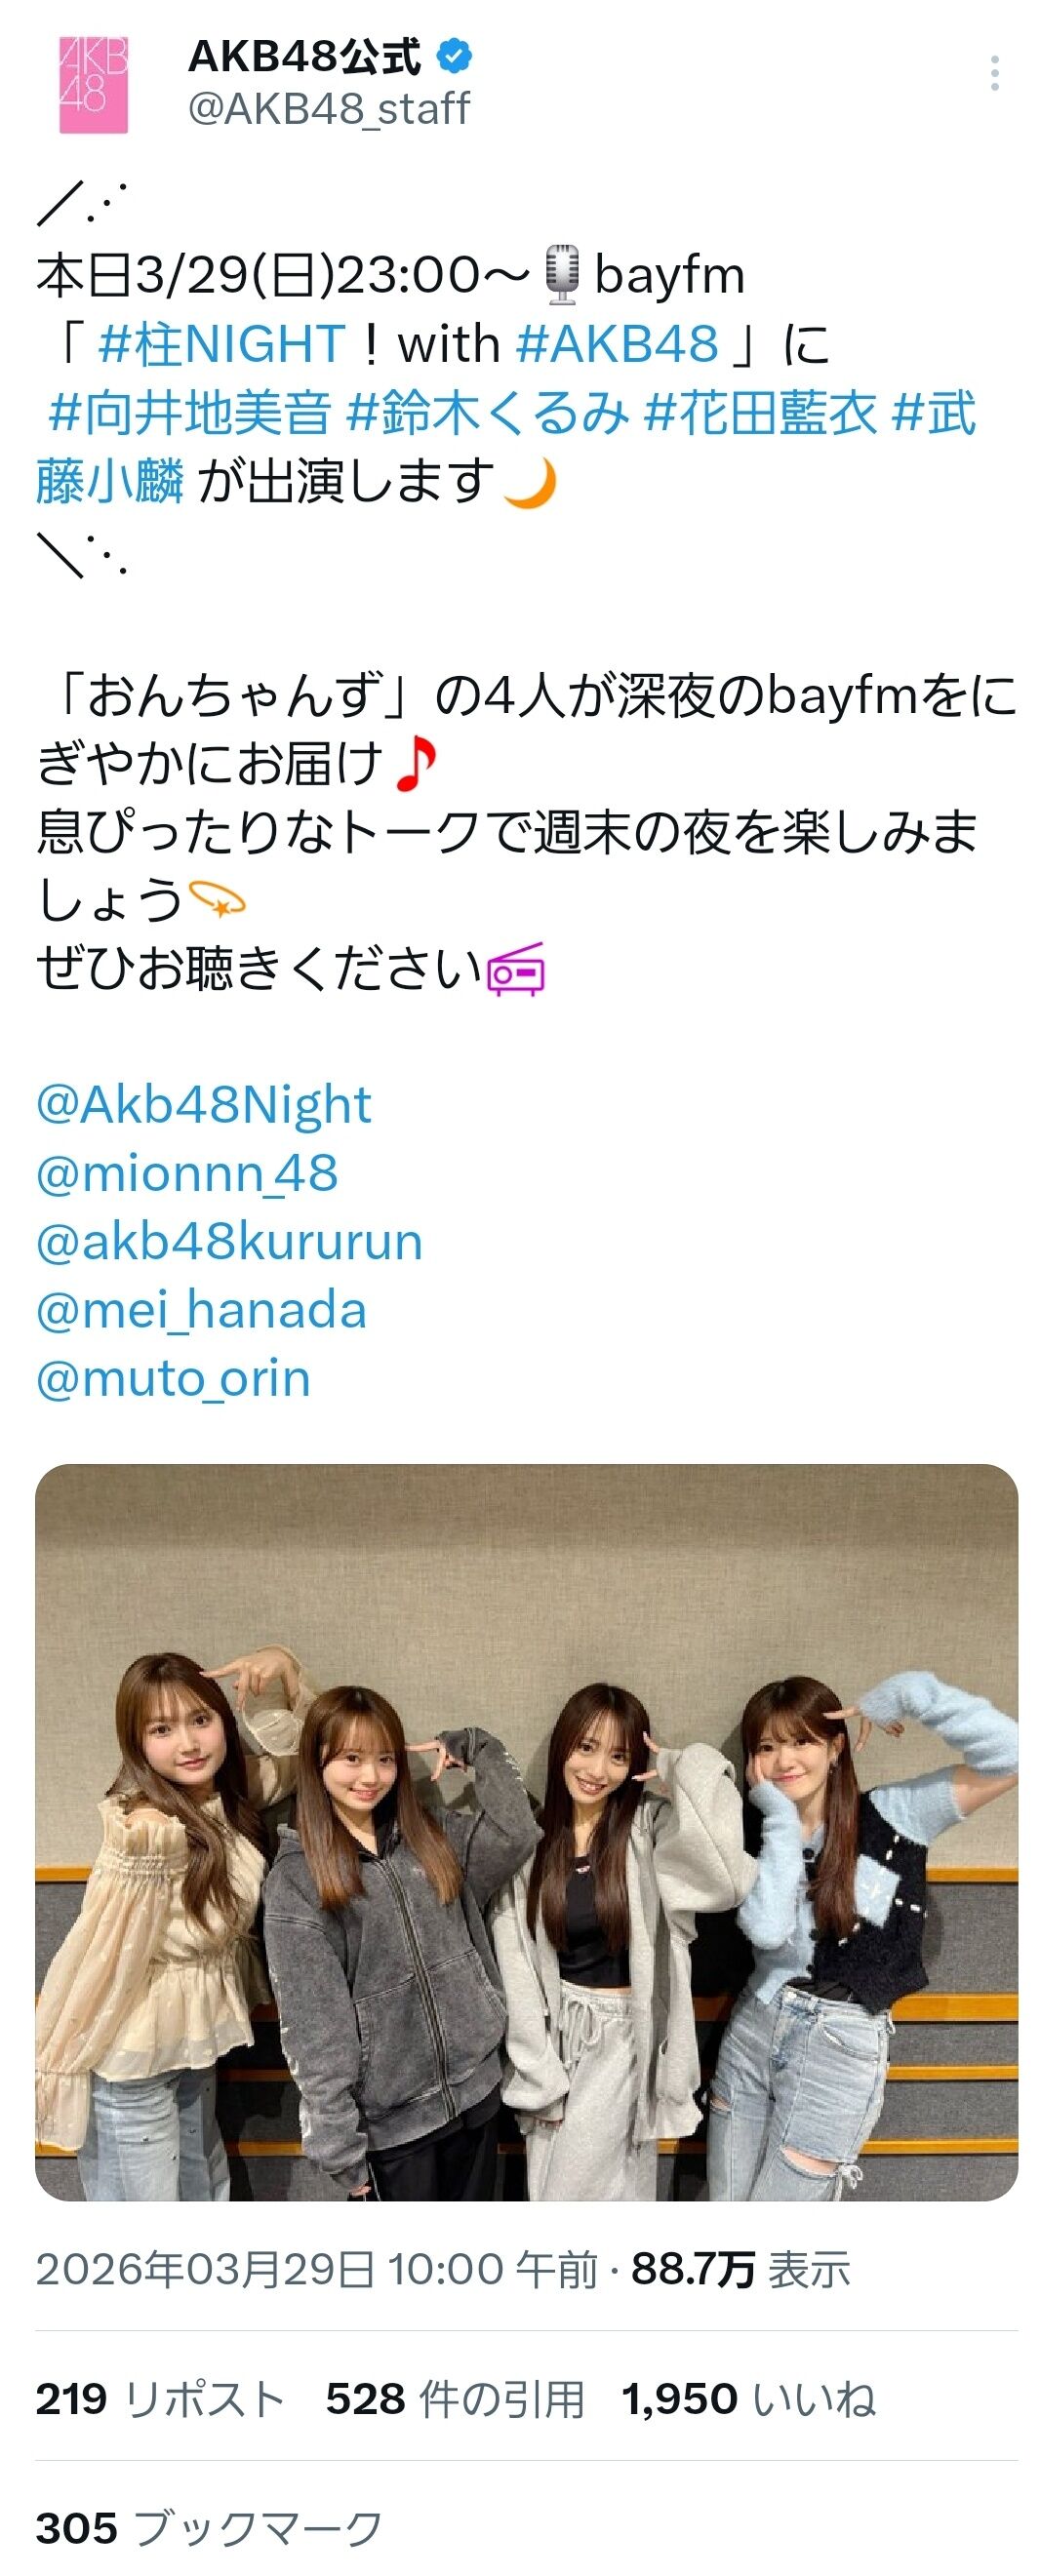This screenshot has width=1040, height=2576.
Task: Visit the @mionnn_48 mention
Action: point(187,1173)
